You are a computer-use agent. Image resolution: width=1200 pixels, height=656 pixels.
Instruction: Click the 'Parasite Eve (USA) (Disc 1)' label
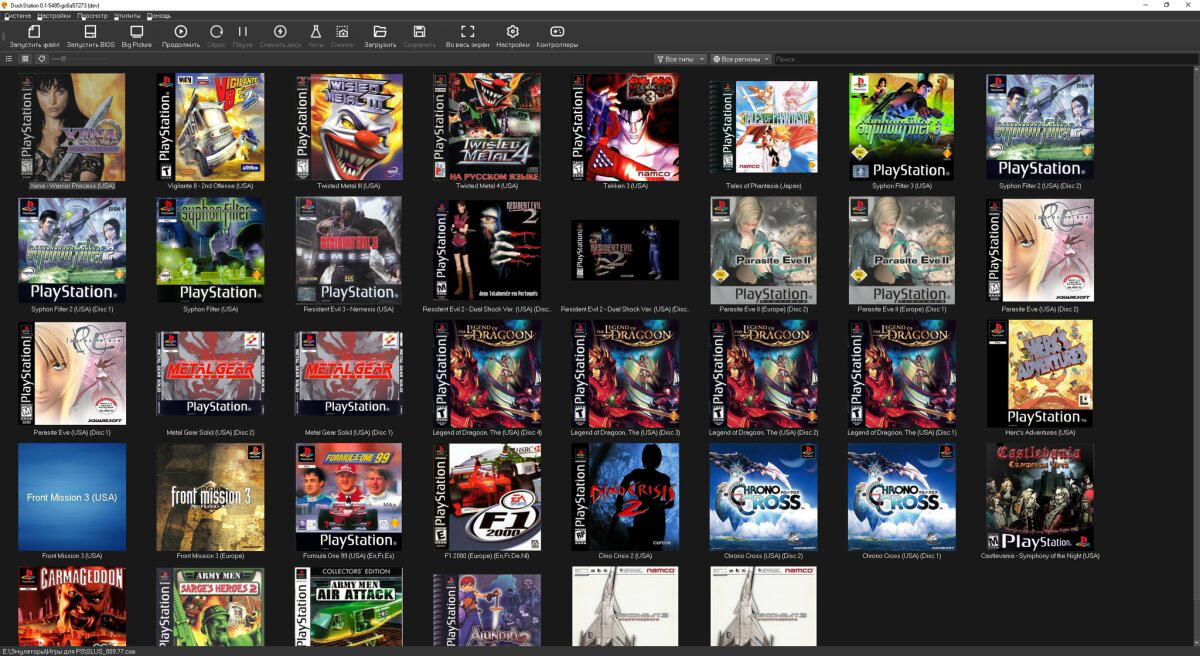point(72,432)
